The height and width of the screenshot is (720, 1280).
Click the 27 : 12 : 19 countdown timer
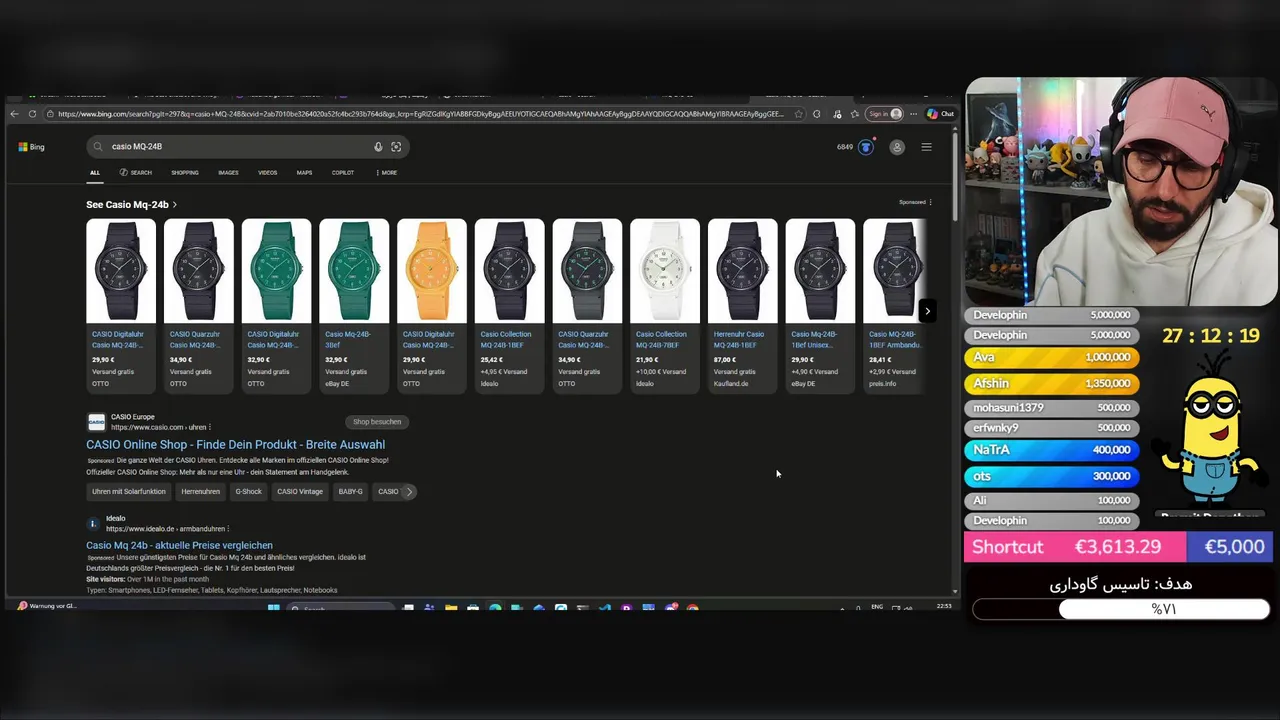[x=1210, y=336]
